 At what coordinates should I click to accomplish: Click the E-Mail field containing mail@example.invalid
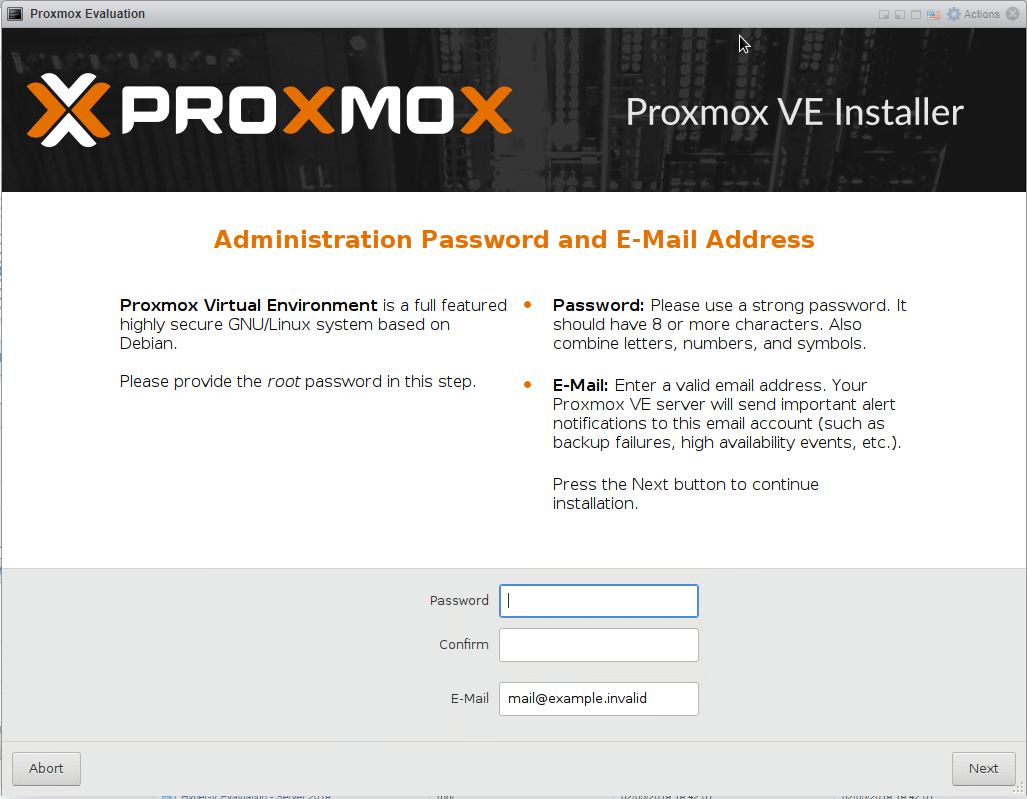coord(599,699)
